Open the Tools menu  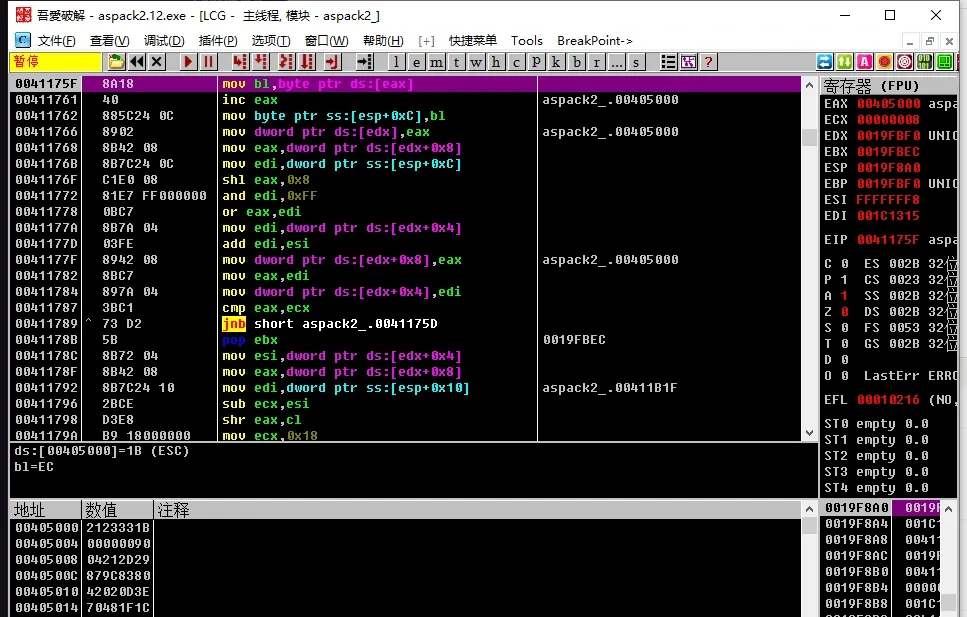527,41
